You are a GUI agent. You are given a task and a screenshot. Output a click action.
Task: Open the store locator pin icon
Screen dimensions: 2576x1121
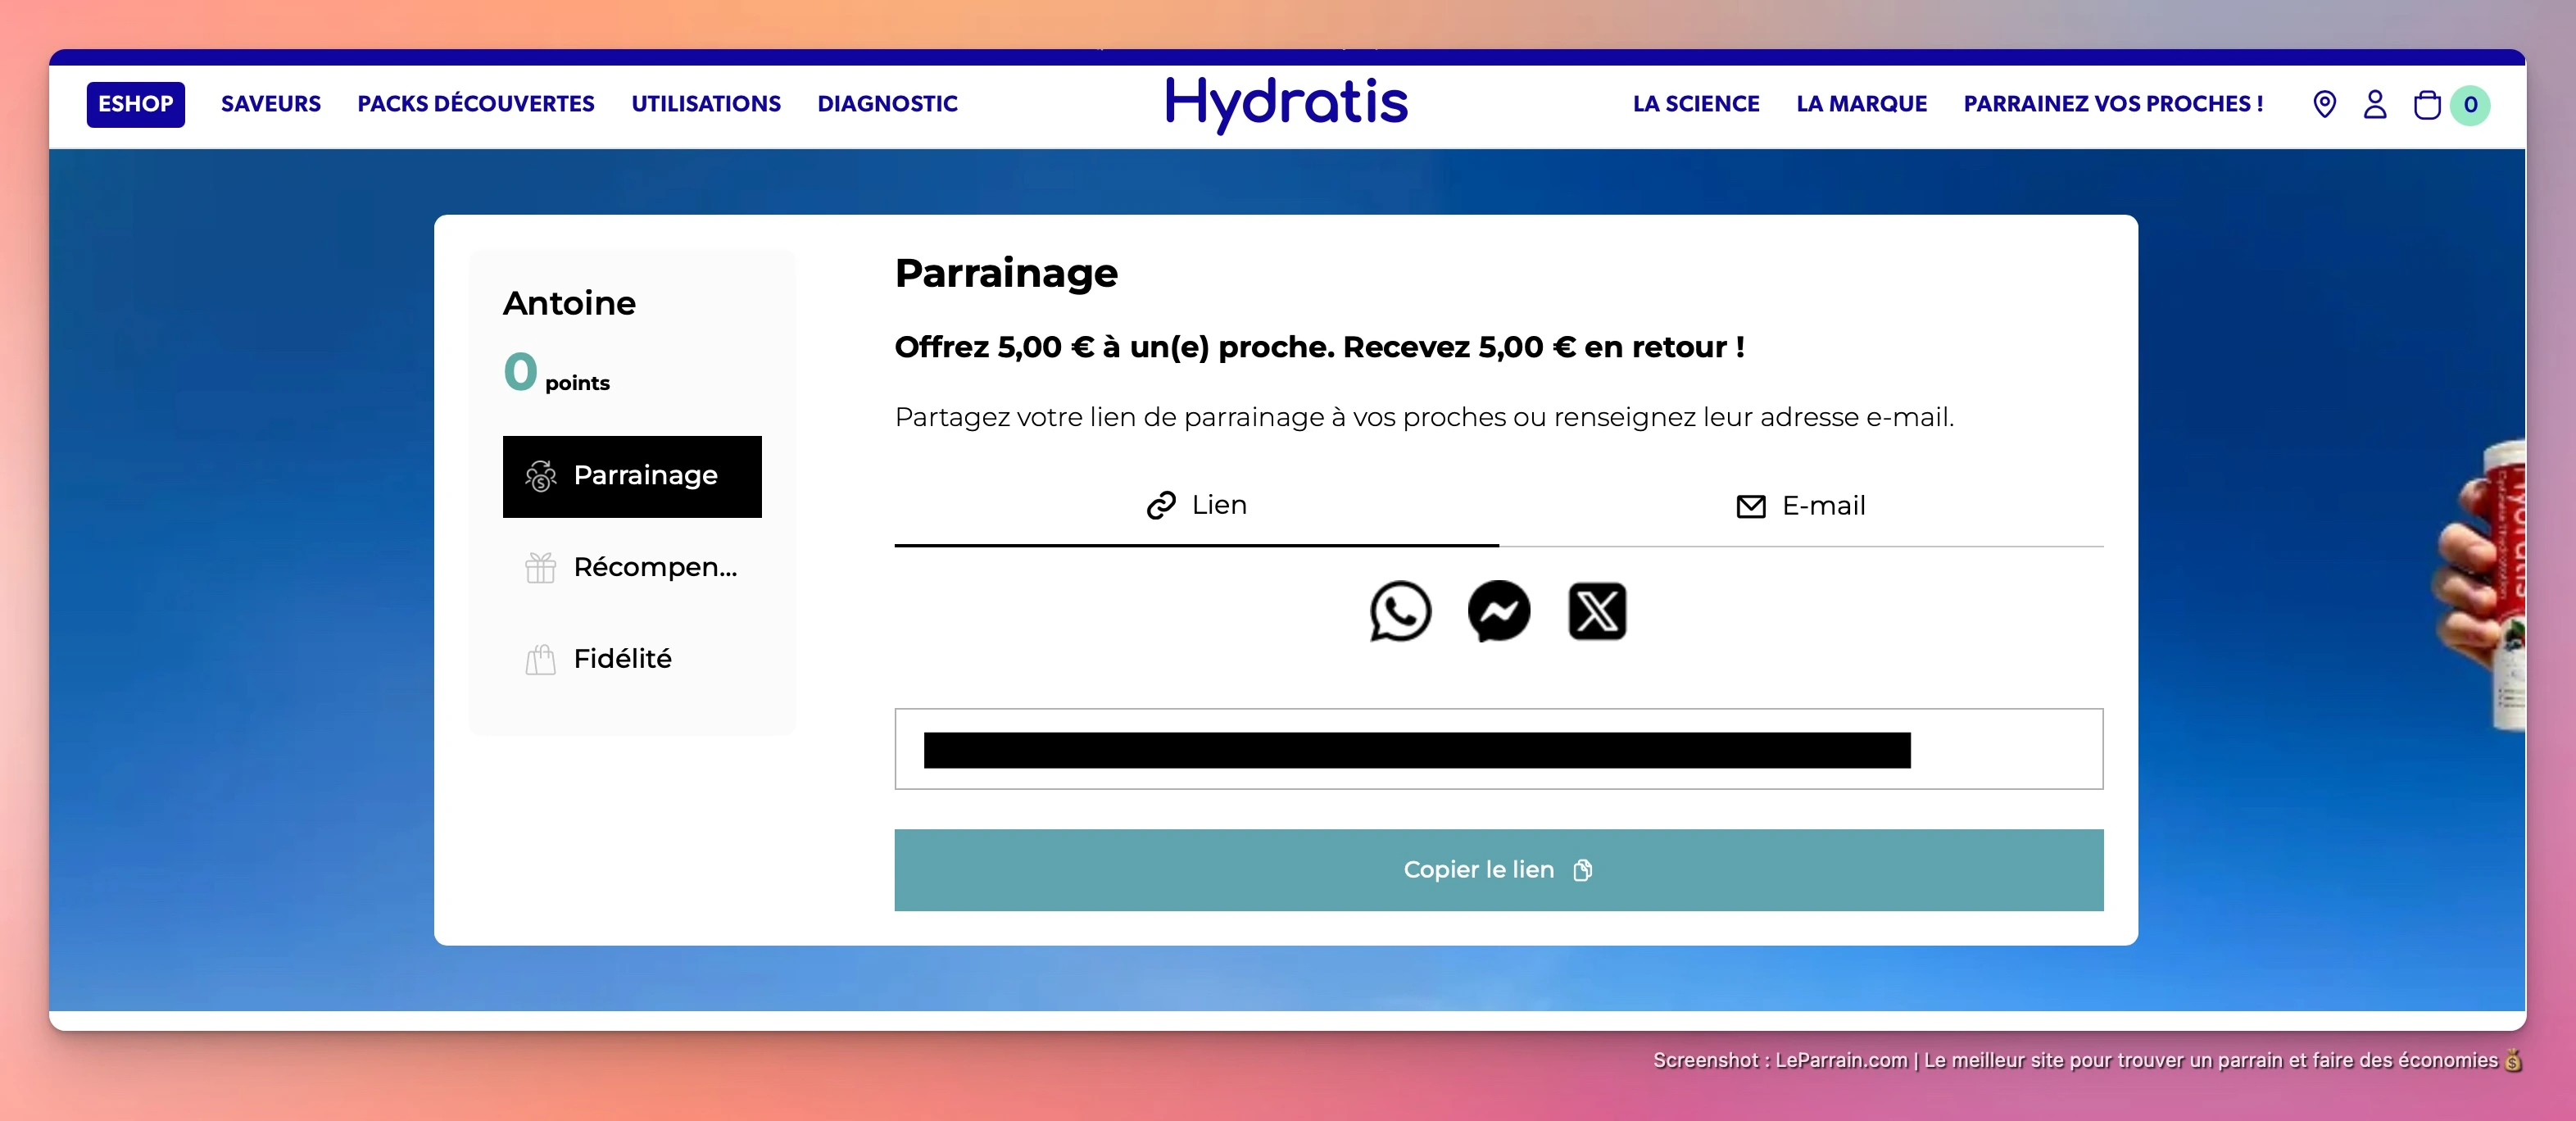coord(2324,104)
